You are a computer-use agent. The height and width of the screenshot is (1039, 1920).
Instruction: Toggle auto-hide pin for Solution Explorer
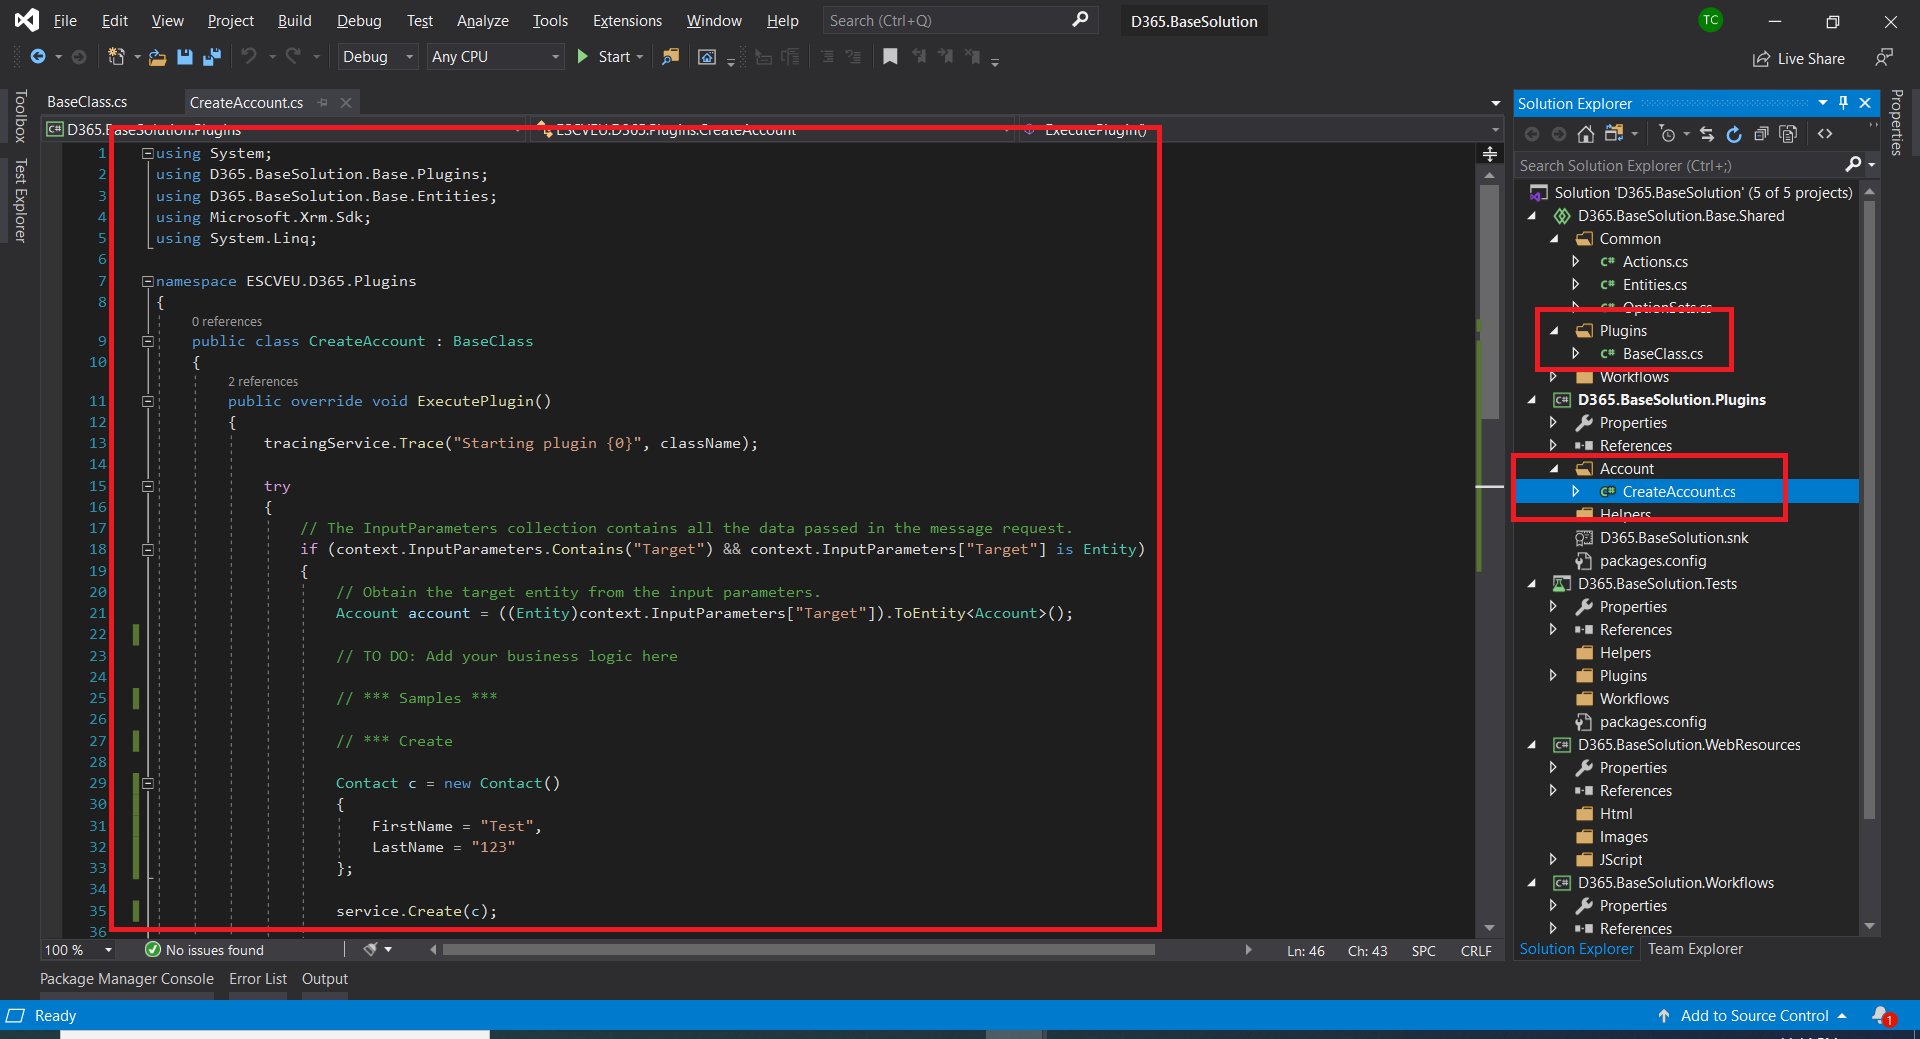point(1843,103)
